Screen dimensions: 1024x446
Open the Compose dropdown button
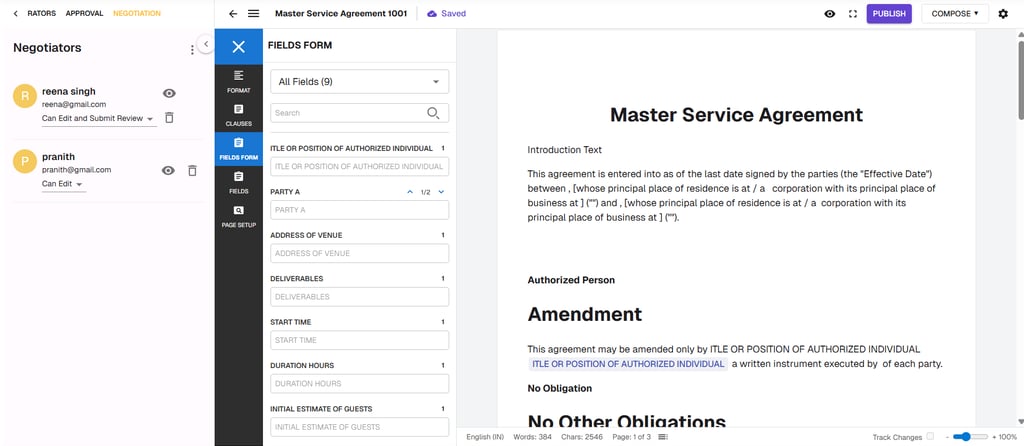point(955,14)
